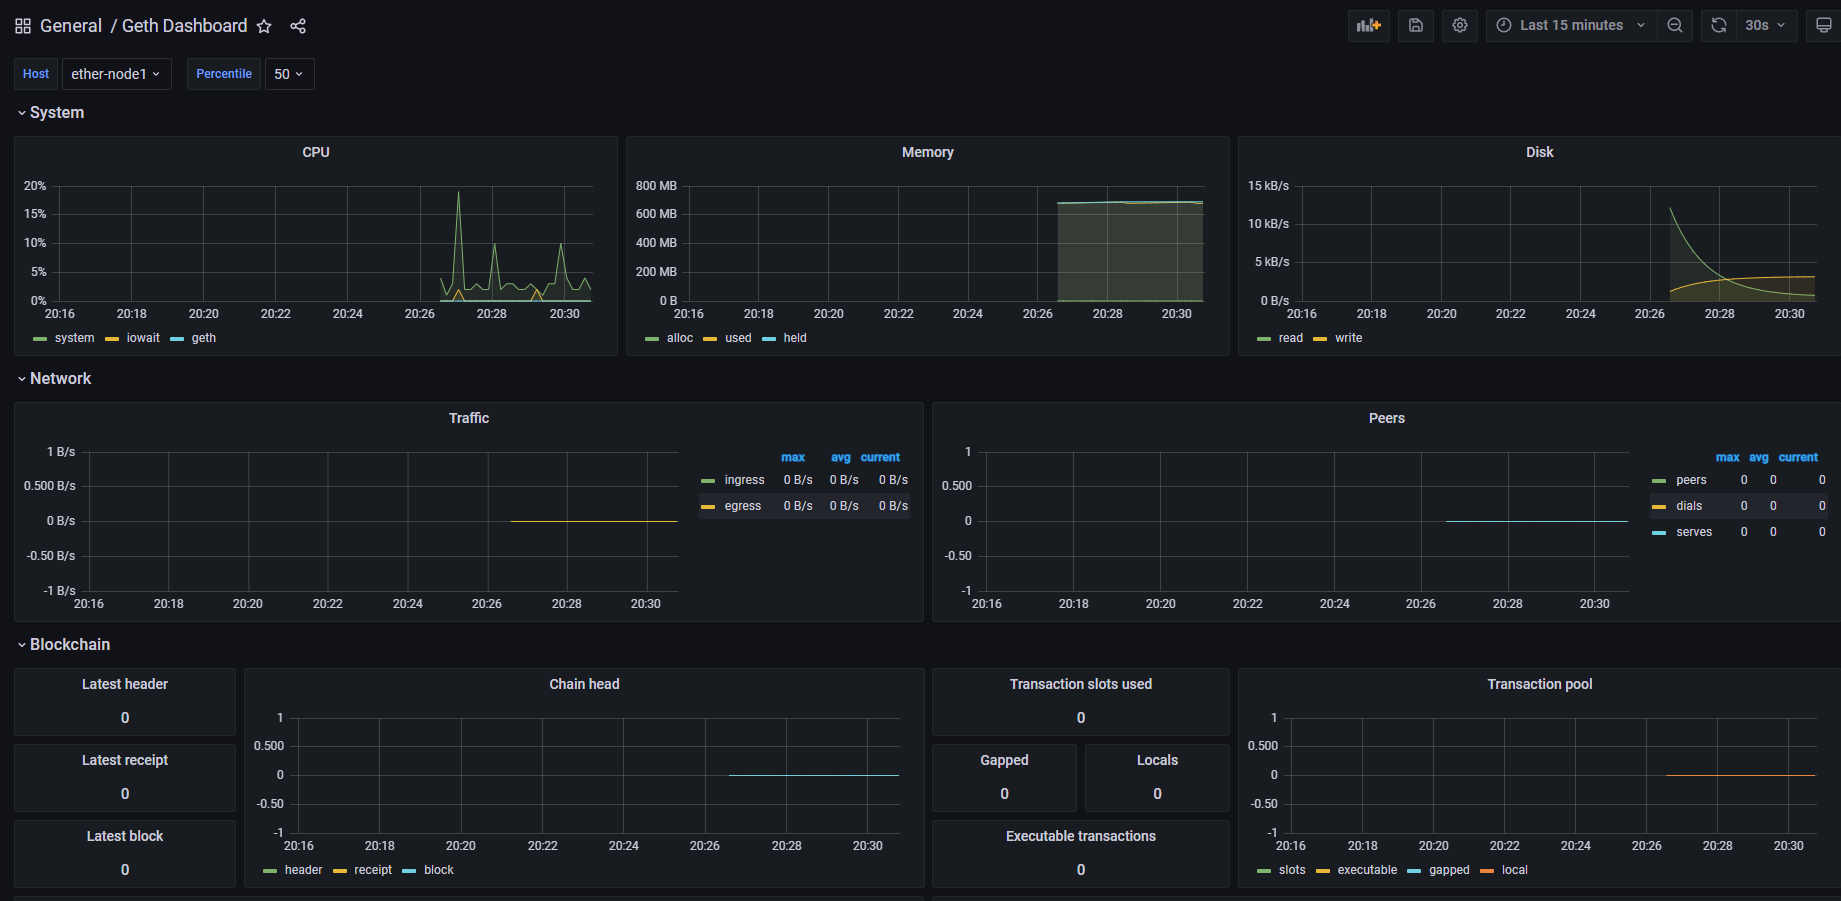1841x901 pixels.
Task: Open the CPU panel title menu
Action: pos(316,152)
